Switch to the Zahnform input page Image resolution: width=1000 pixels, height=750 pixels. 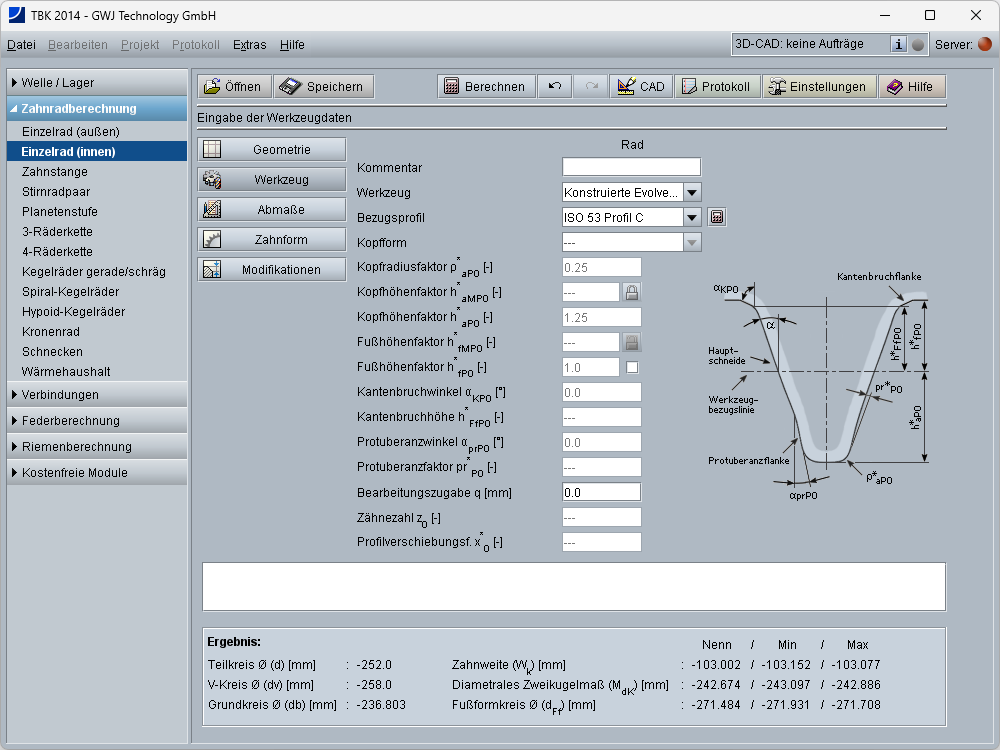tap(272, 240)
